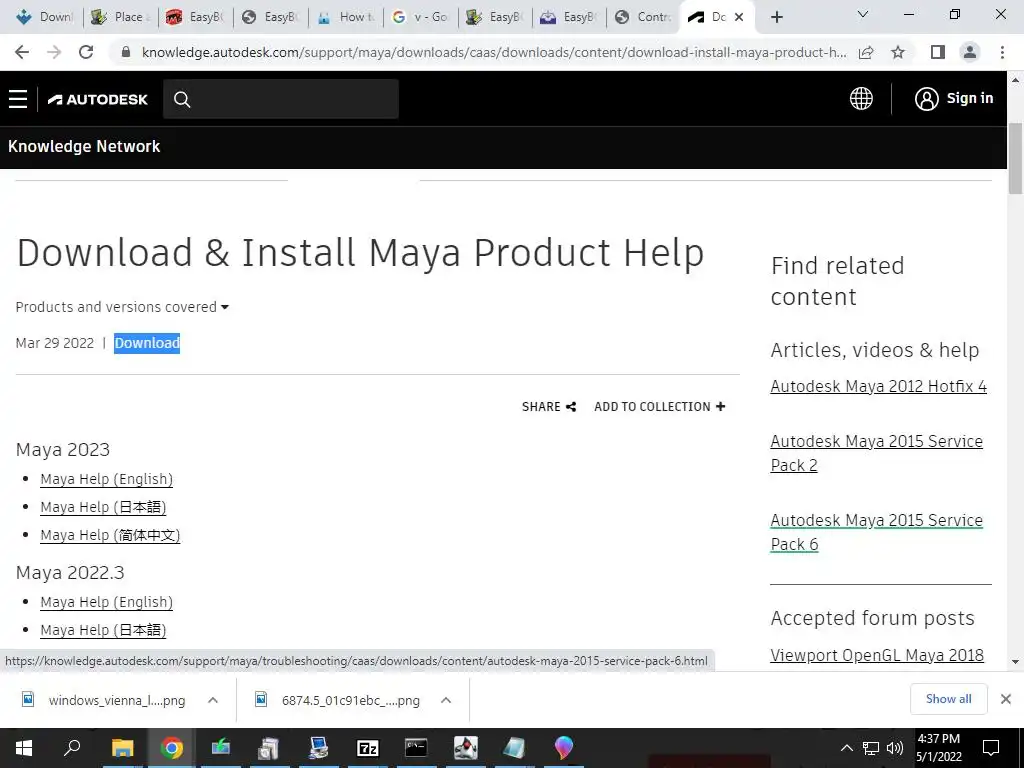Click SHARE

[x=549, y=407]
